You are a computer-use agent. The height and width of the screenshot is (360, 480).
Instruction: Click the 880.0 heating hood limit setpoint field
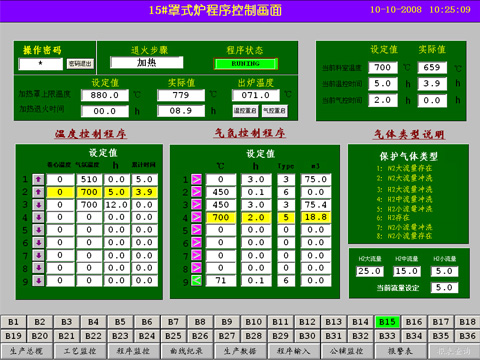[x=105, y=95]
